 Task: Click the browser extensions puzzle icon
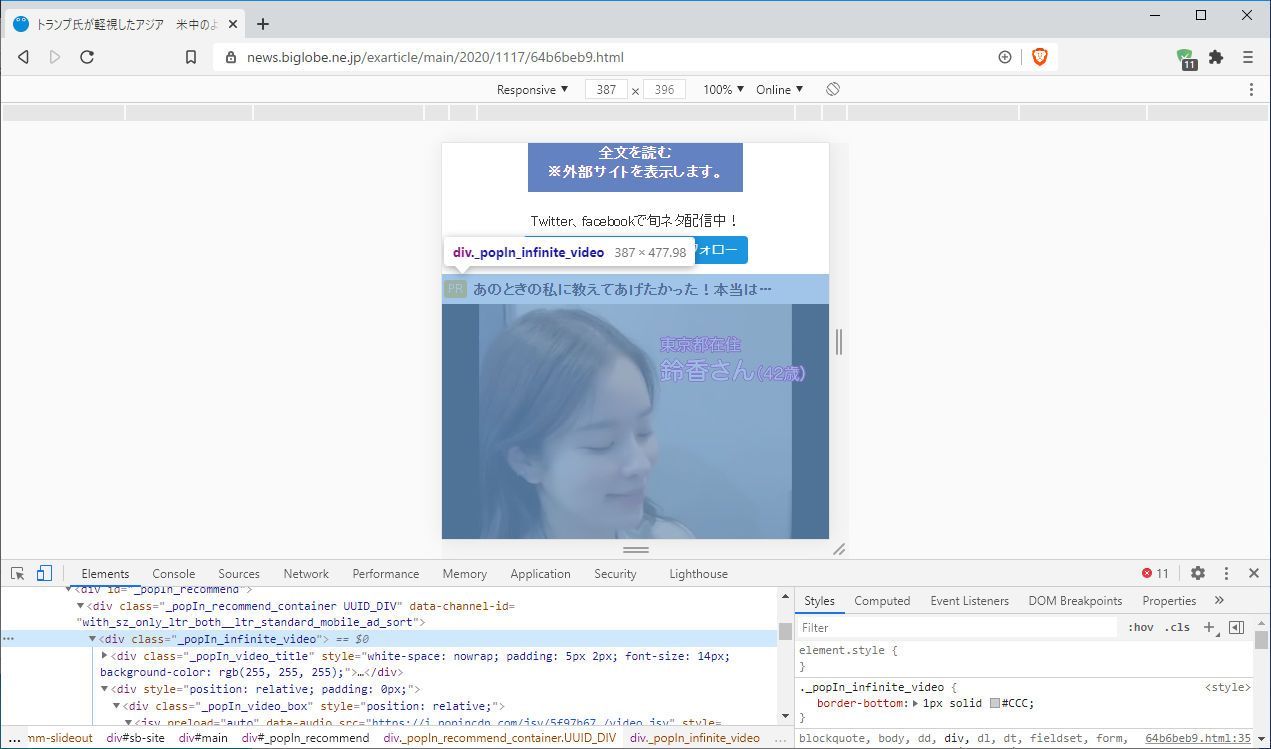click(x=1215, y=57)
